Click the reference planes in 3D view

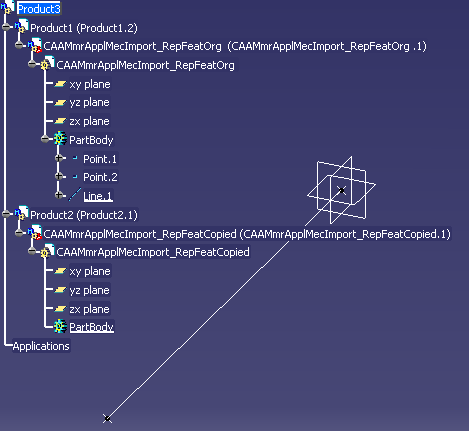tap(341, 190)
